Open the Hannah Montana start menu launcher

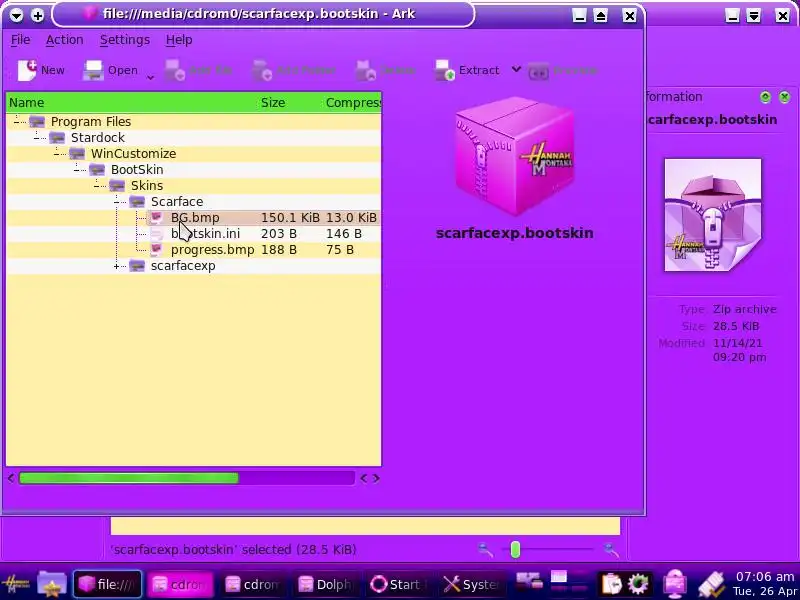(16, 584)
